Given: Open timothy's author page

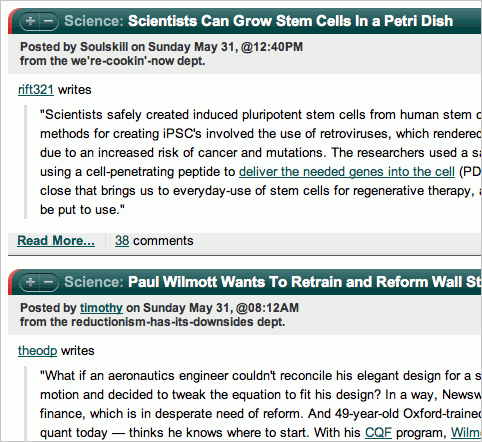Looking at the screenshot, I should [x=101, y=308].
